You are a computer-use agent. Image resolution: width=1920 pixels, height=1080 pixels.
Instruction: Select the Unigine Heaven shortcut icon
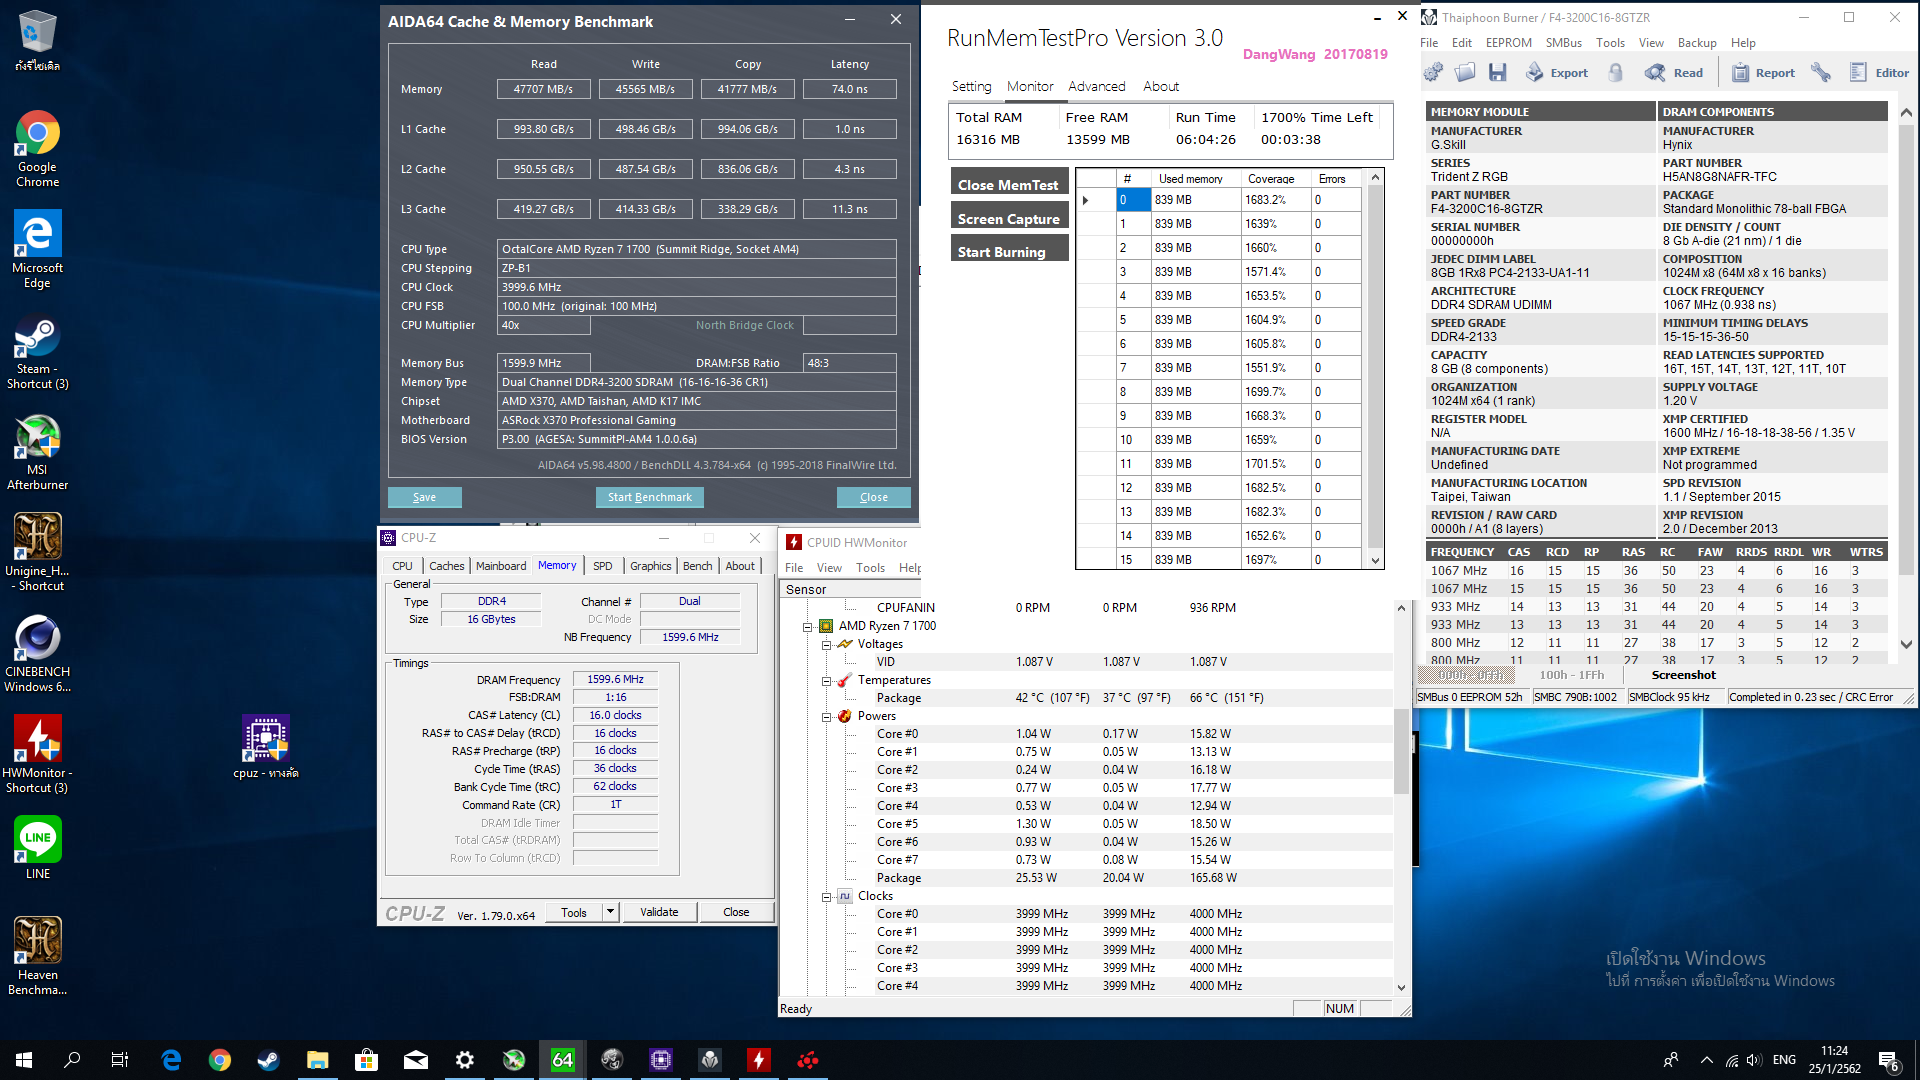[37, 552]
